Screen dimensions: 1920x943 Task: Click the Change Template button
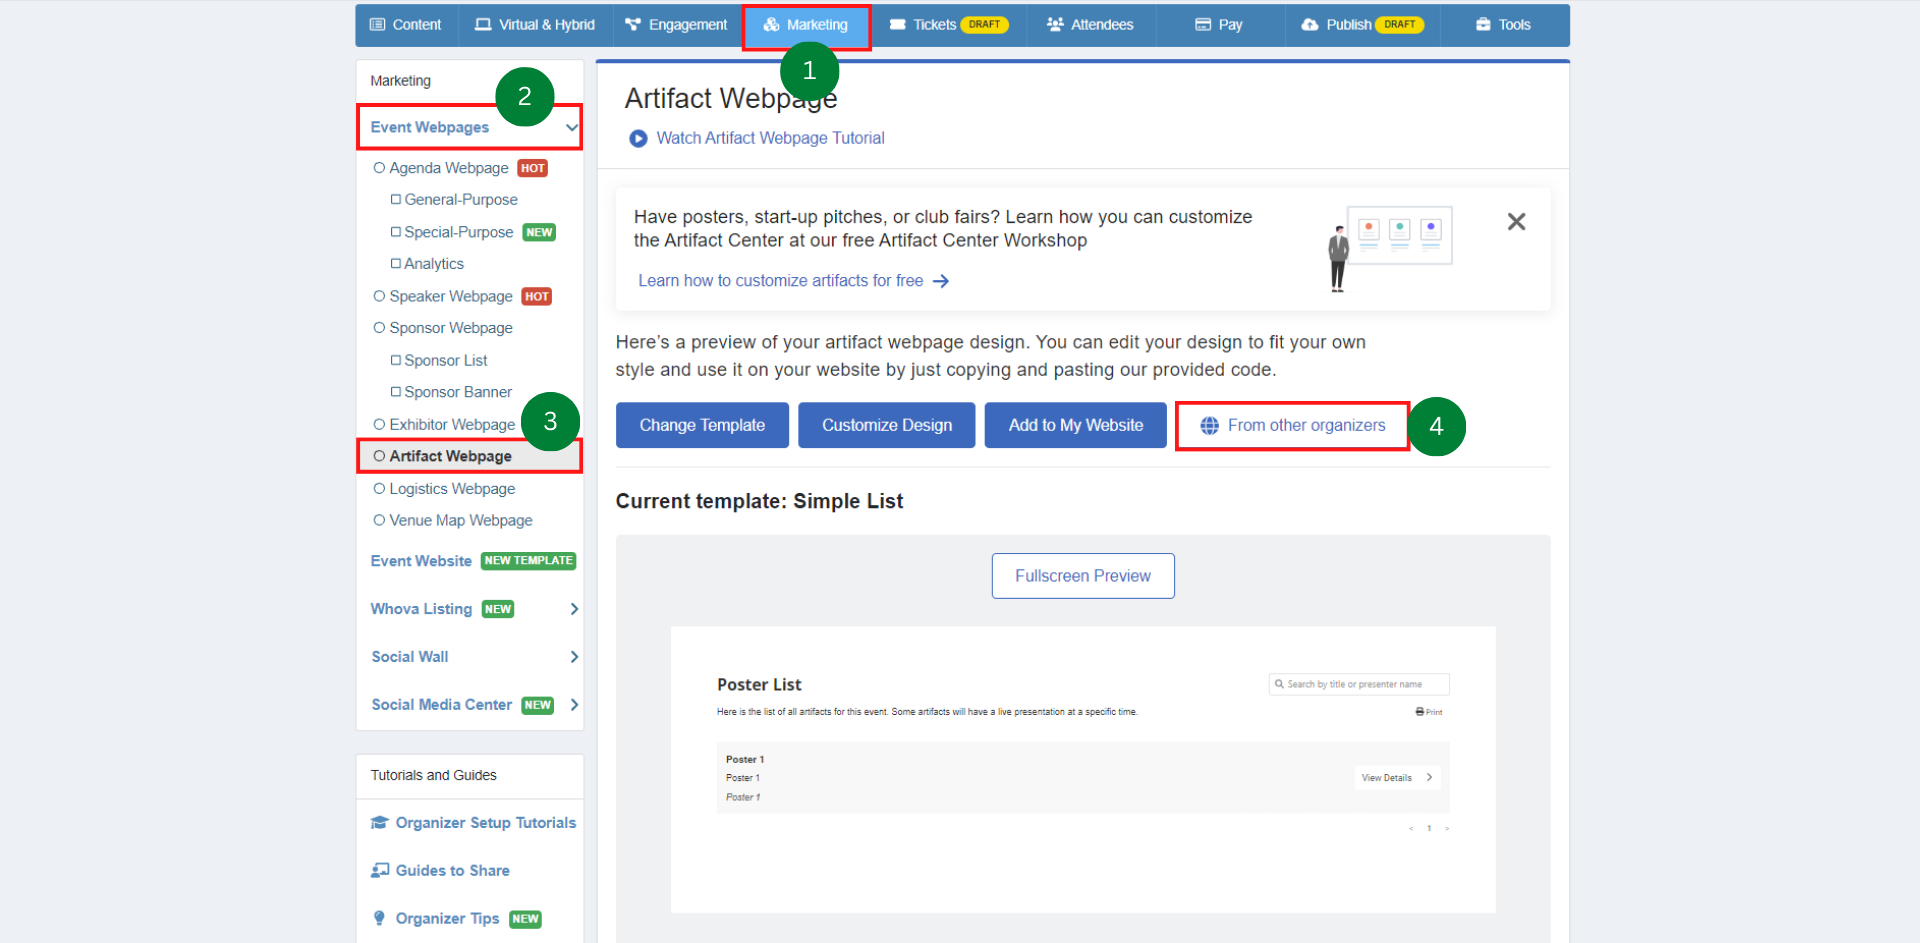coord(702,425)
